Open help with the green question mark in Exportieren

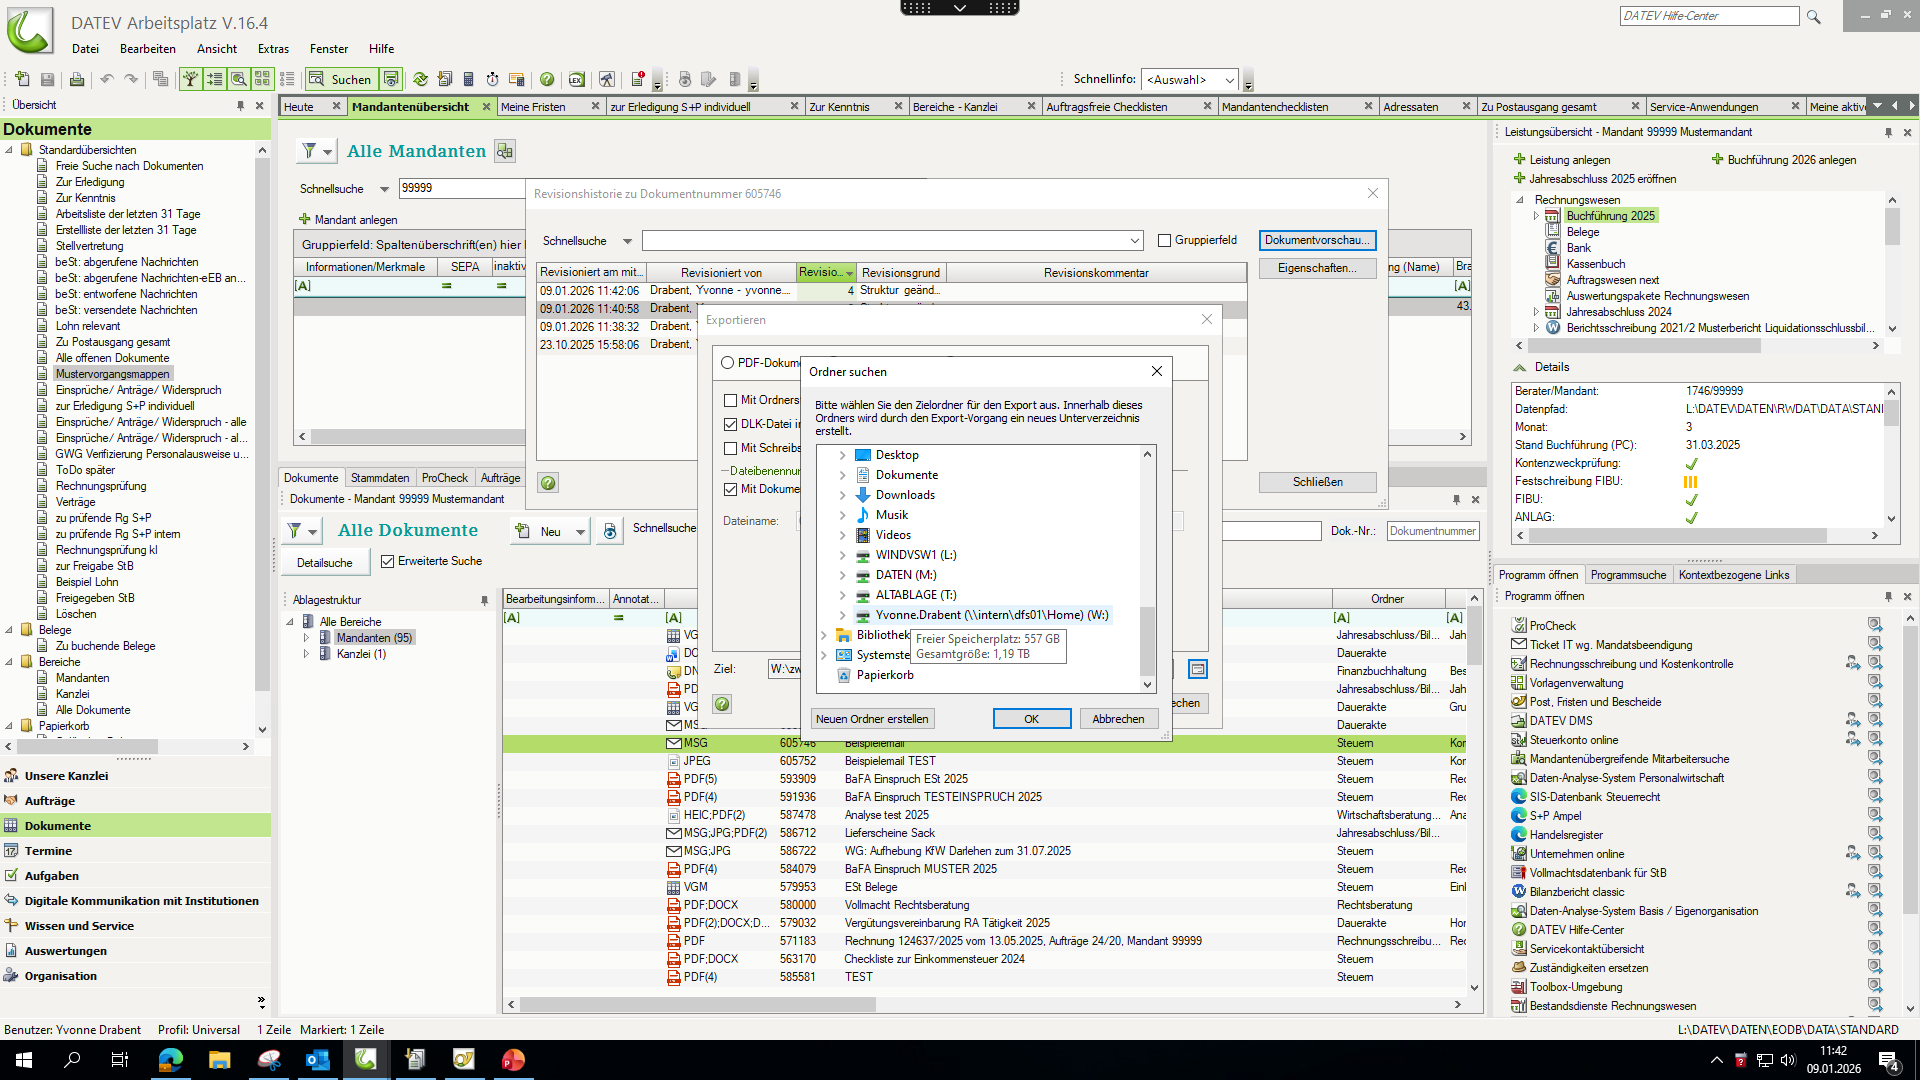722,704
